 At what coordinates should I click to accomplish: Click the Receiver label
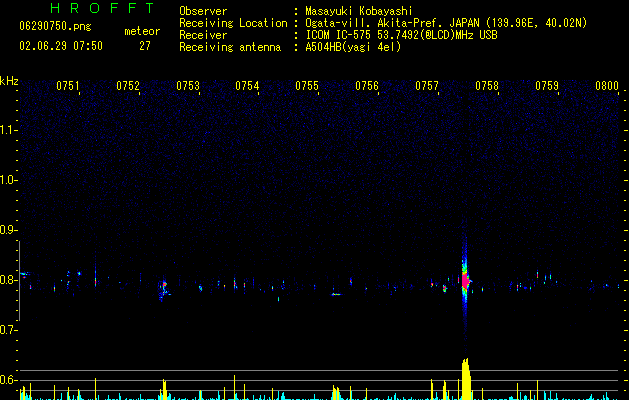[203, 35]
